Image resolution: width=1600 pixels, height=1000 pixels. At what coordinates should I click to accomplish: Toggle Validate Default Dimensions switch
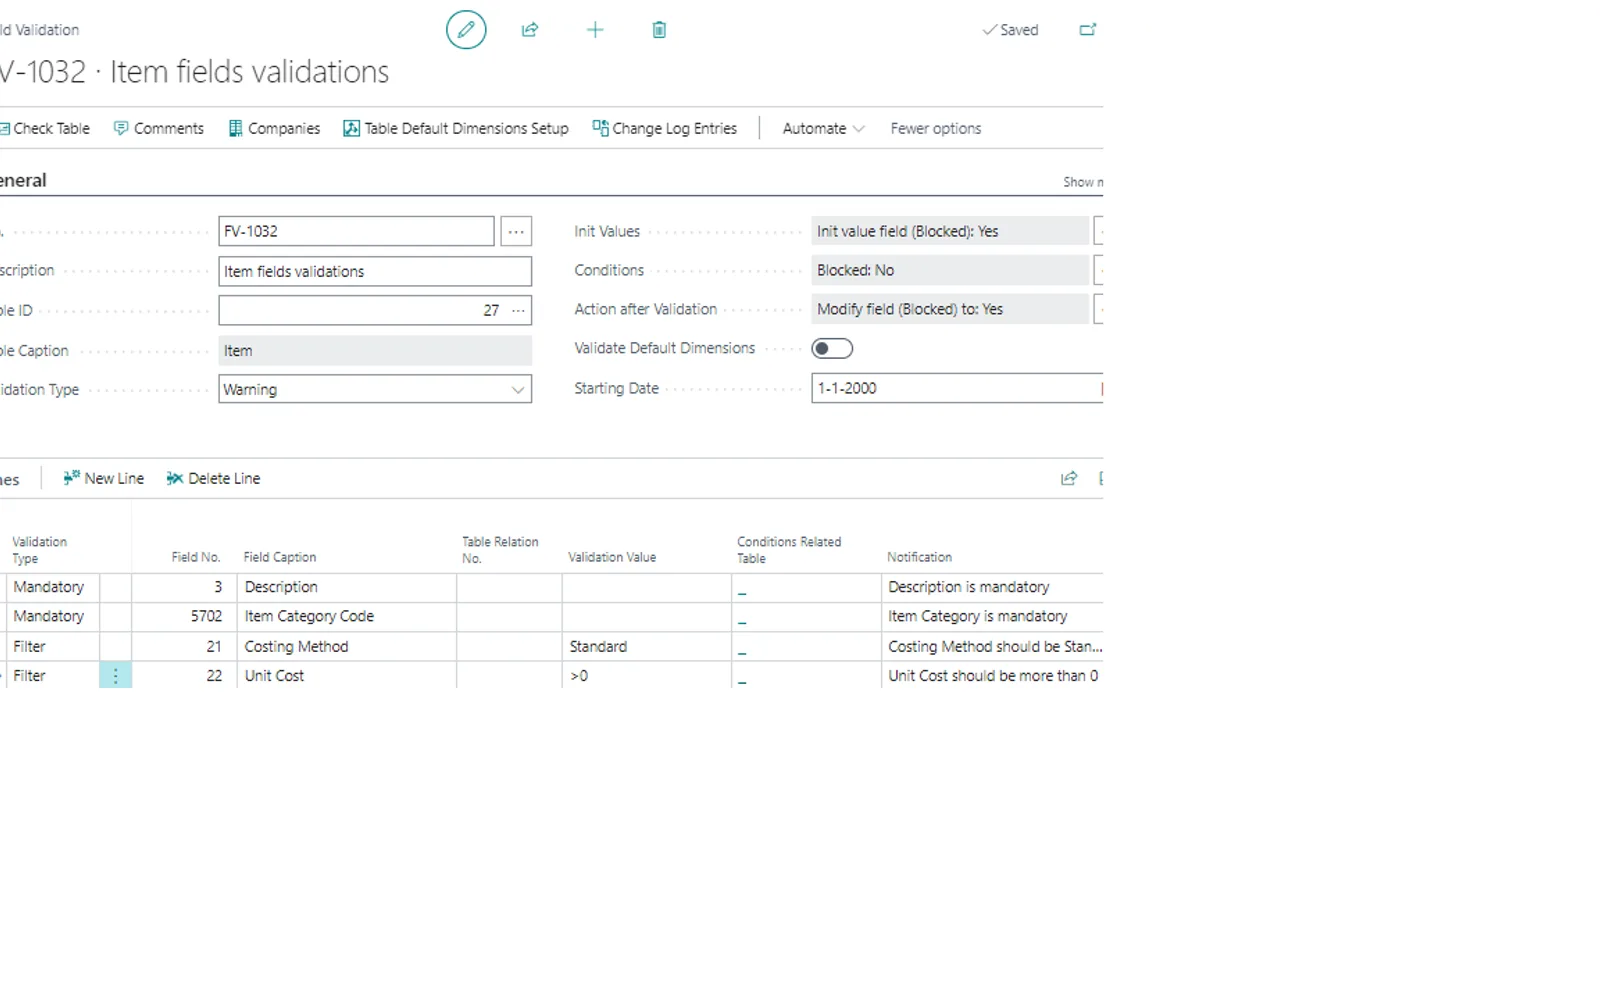[x=832, y=348]
